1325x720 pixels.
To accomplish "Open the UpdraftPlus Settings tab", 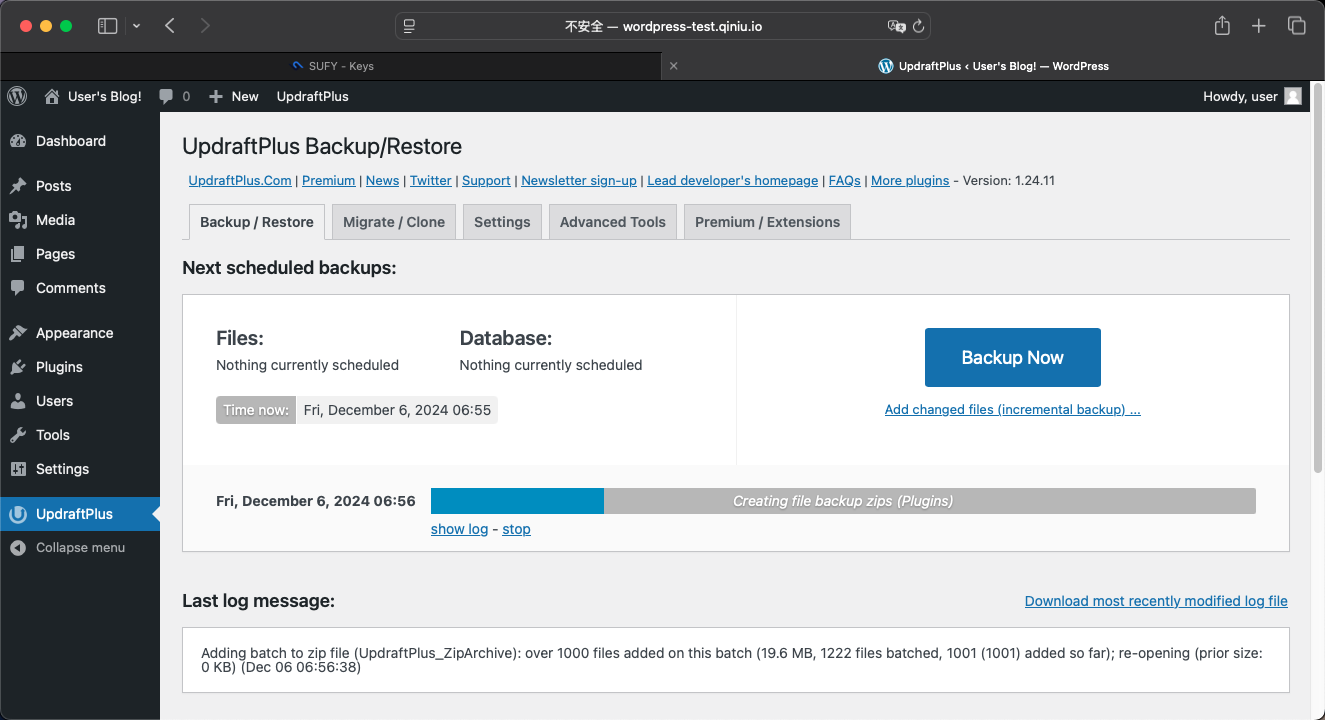I will pyautogui.click(x=502, y=222).
